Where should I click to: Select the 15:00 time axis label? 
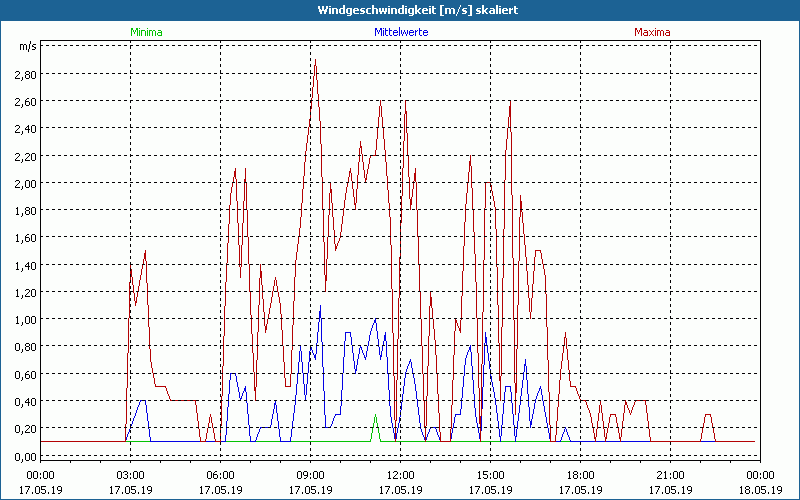[x=490, y=475]
